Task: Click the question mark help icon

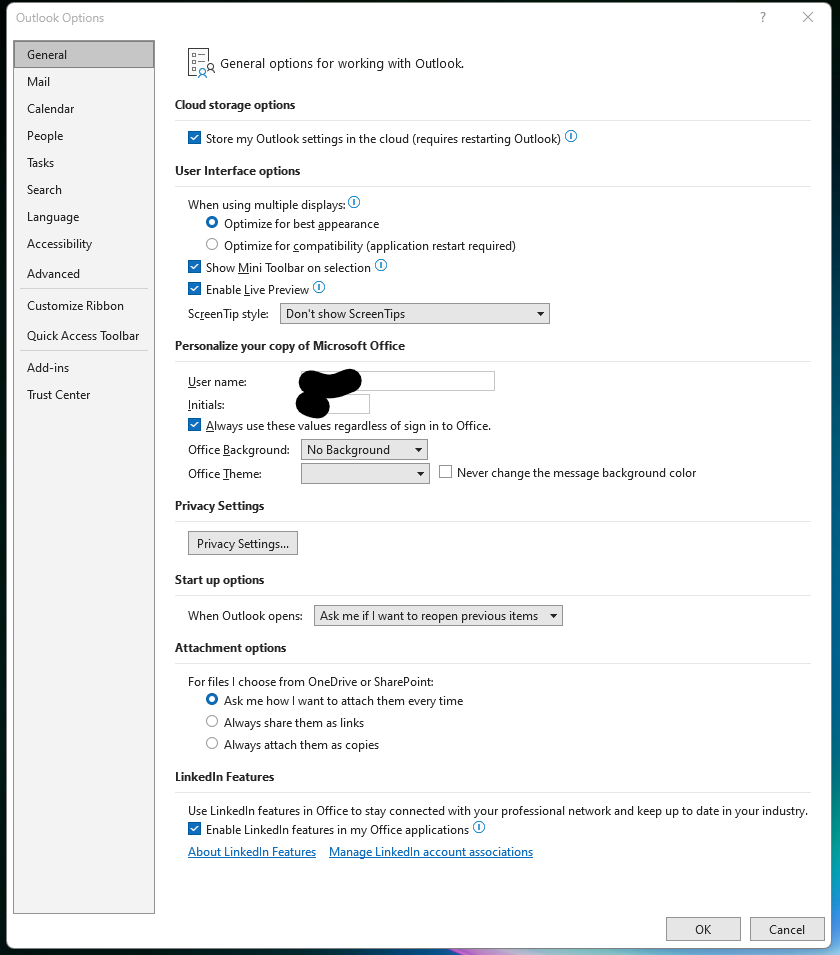Action: tap(763, 18)
